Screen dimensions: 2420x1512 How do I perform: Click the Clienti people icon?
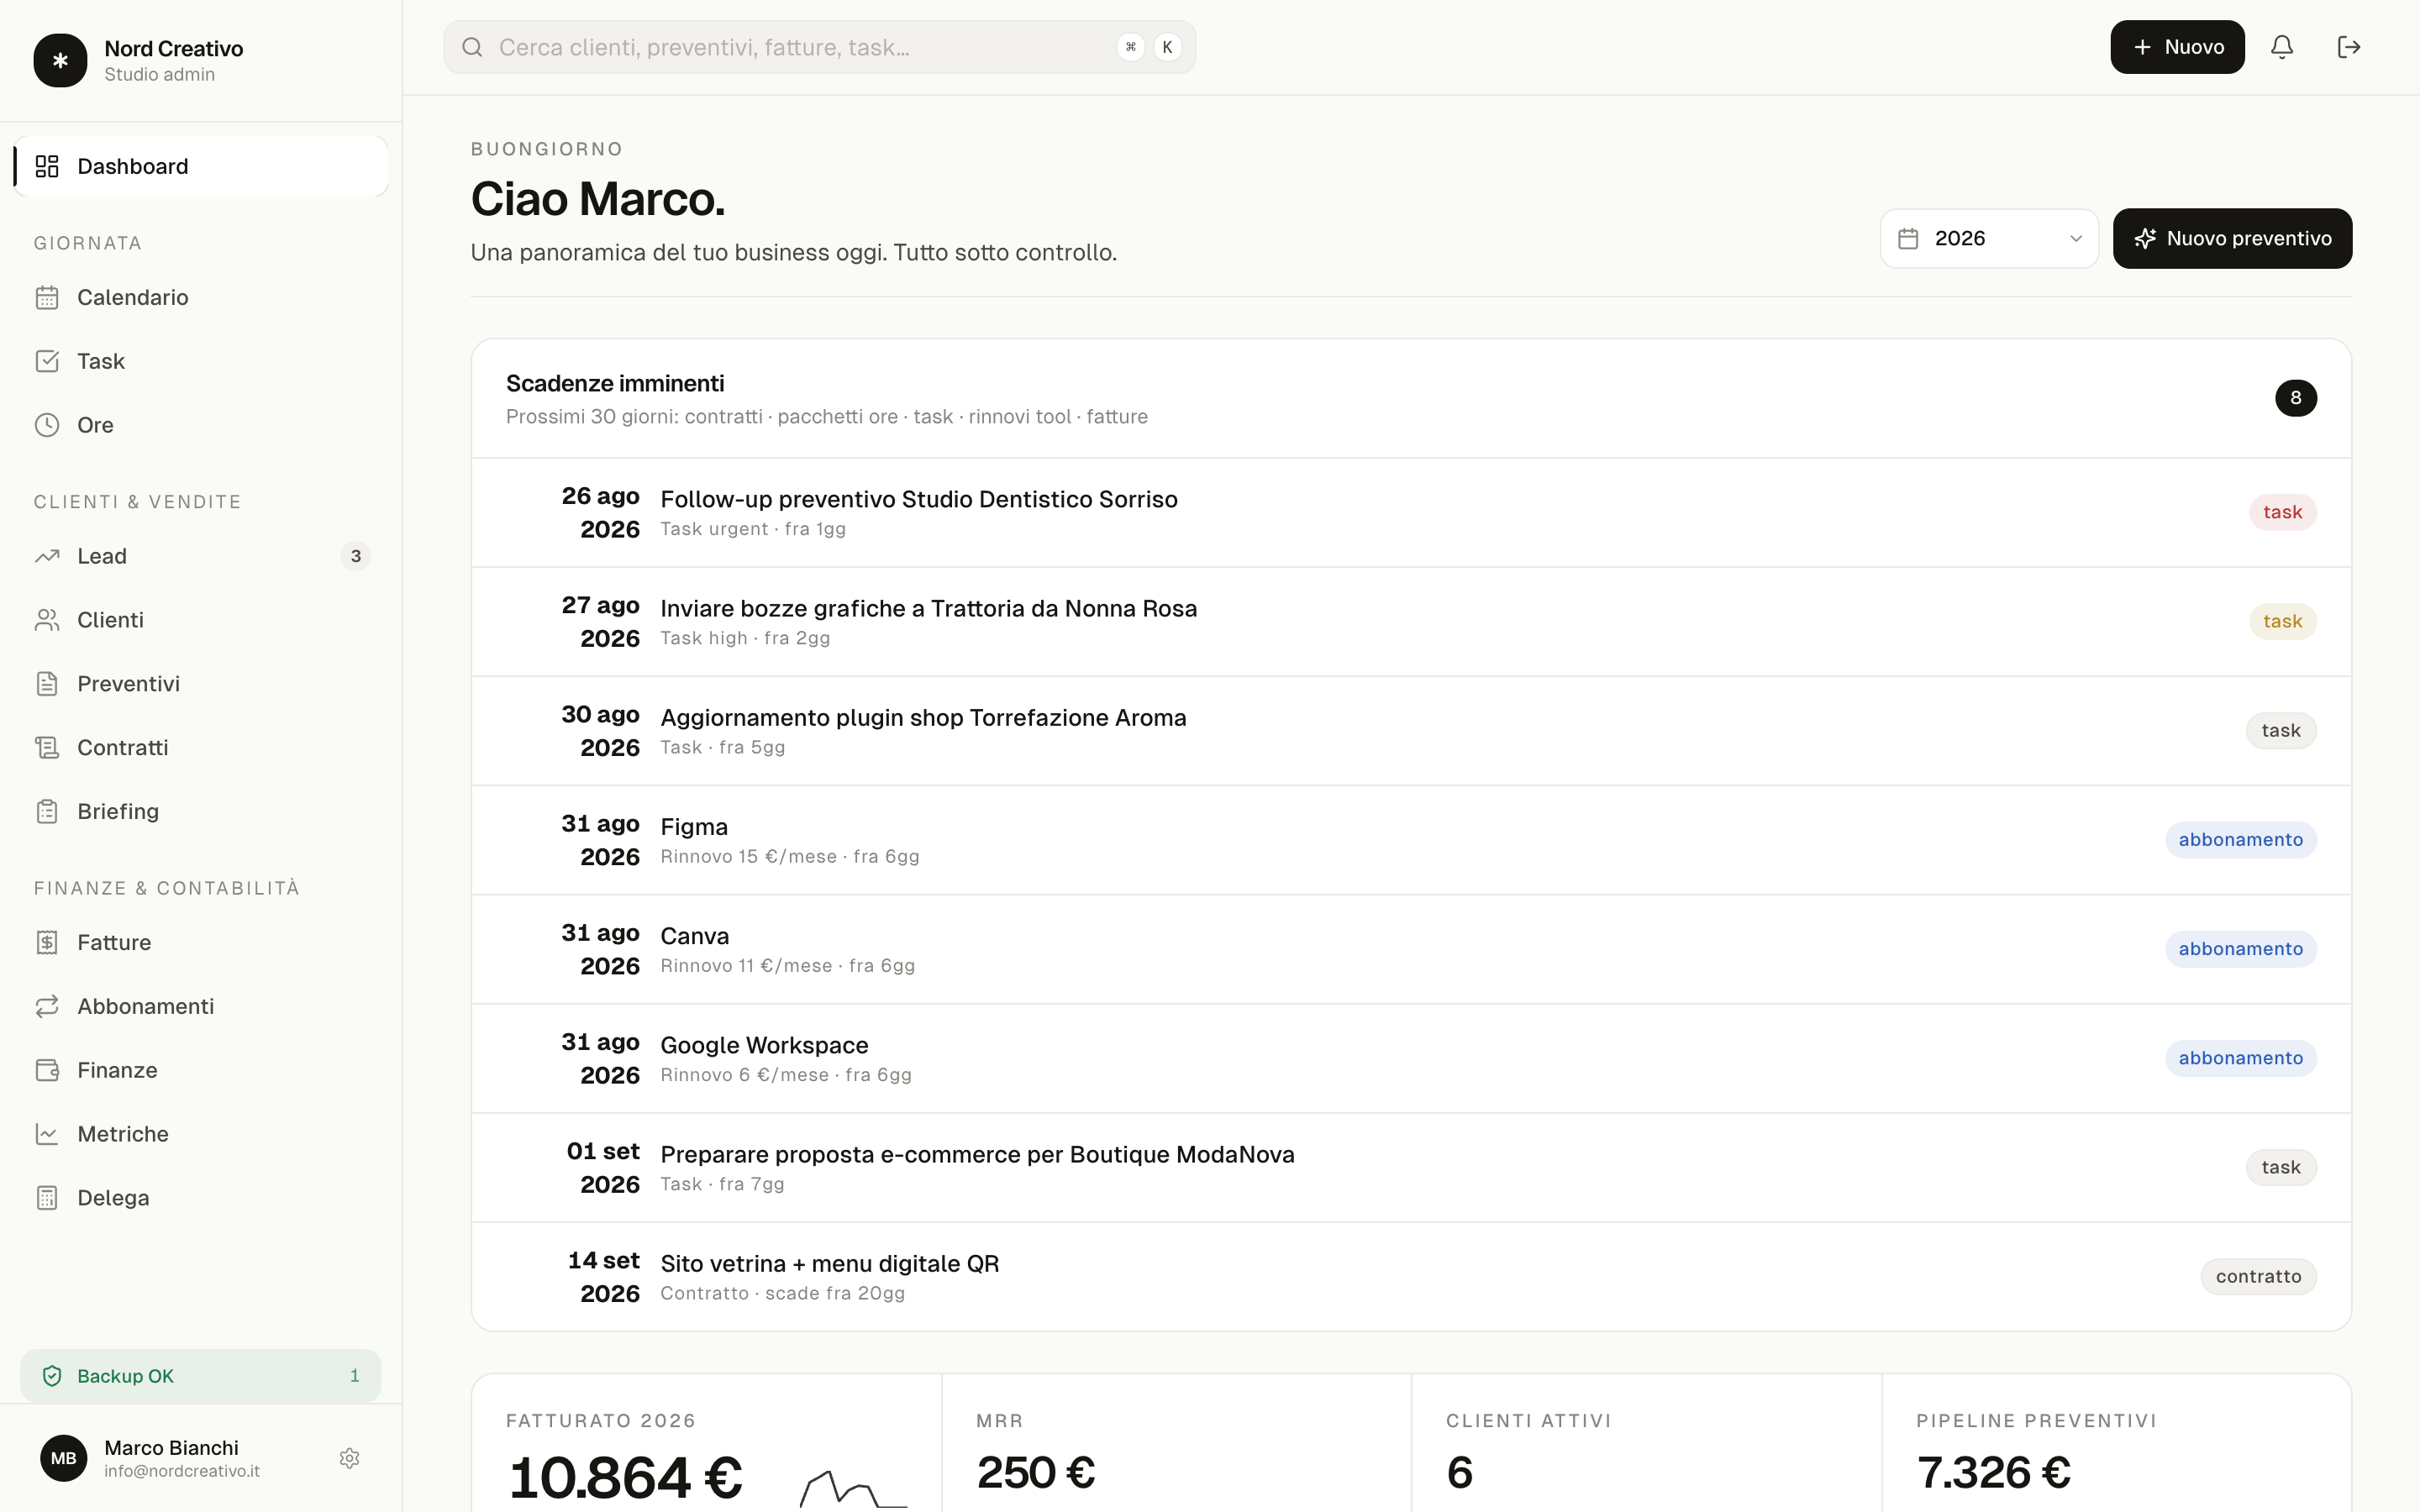point(47,620)
